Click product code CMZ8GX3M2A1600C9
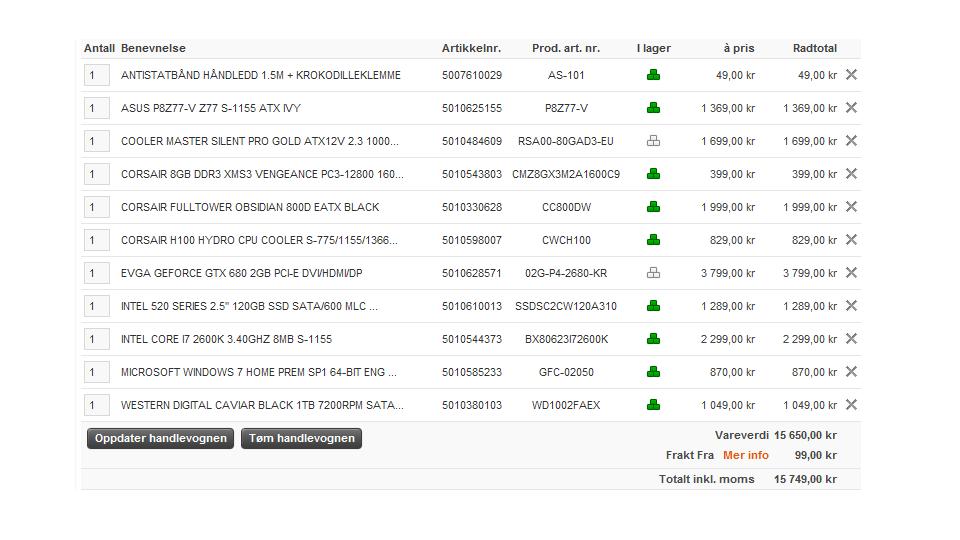The image size is (960, 540). click(566, 174)
